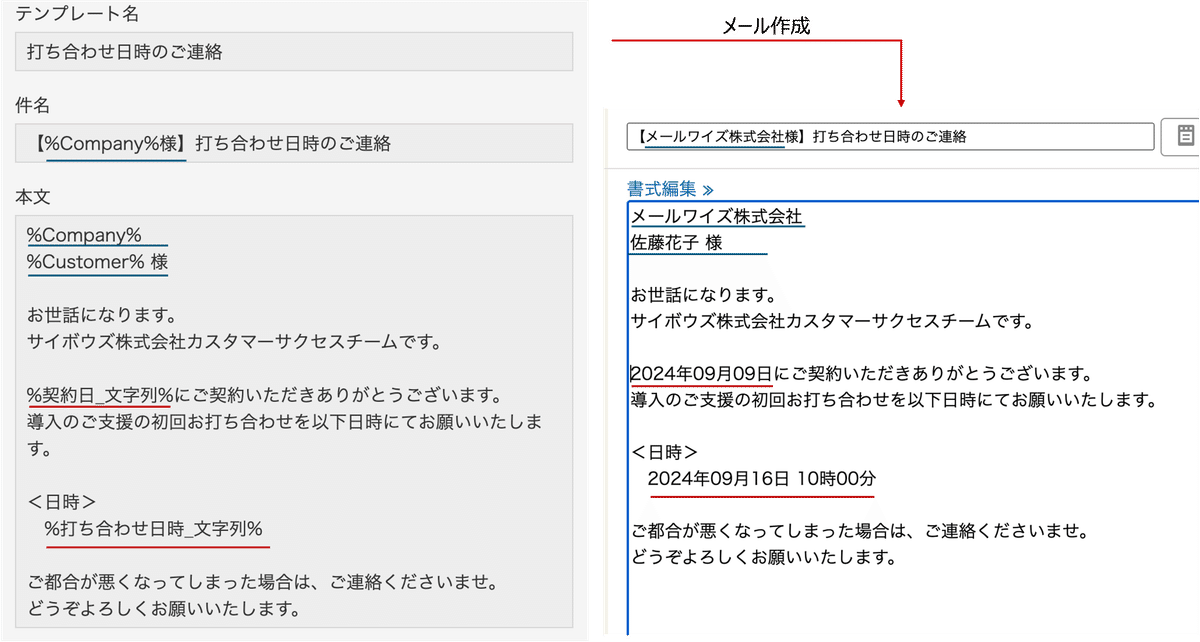Select the underlined company name メールワイズ株式会社
This screenshot has height=642, width=1200.
click(715, 216)
